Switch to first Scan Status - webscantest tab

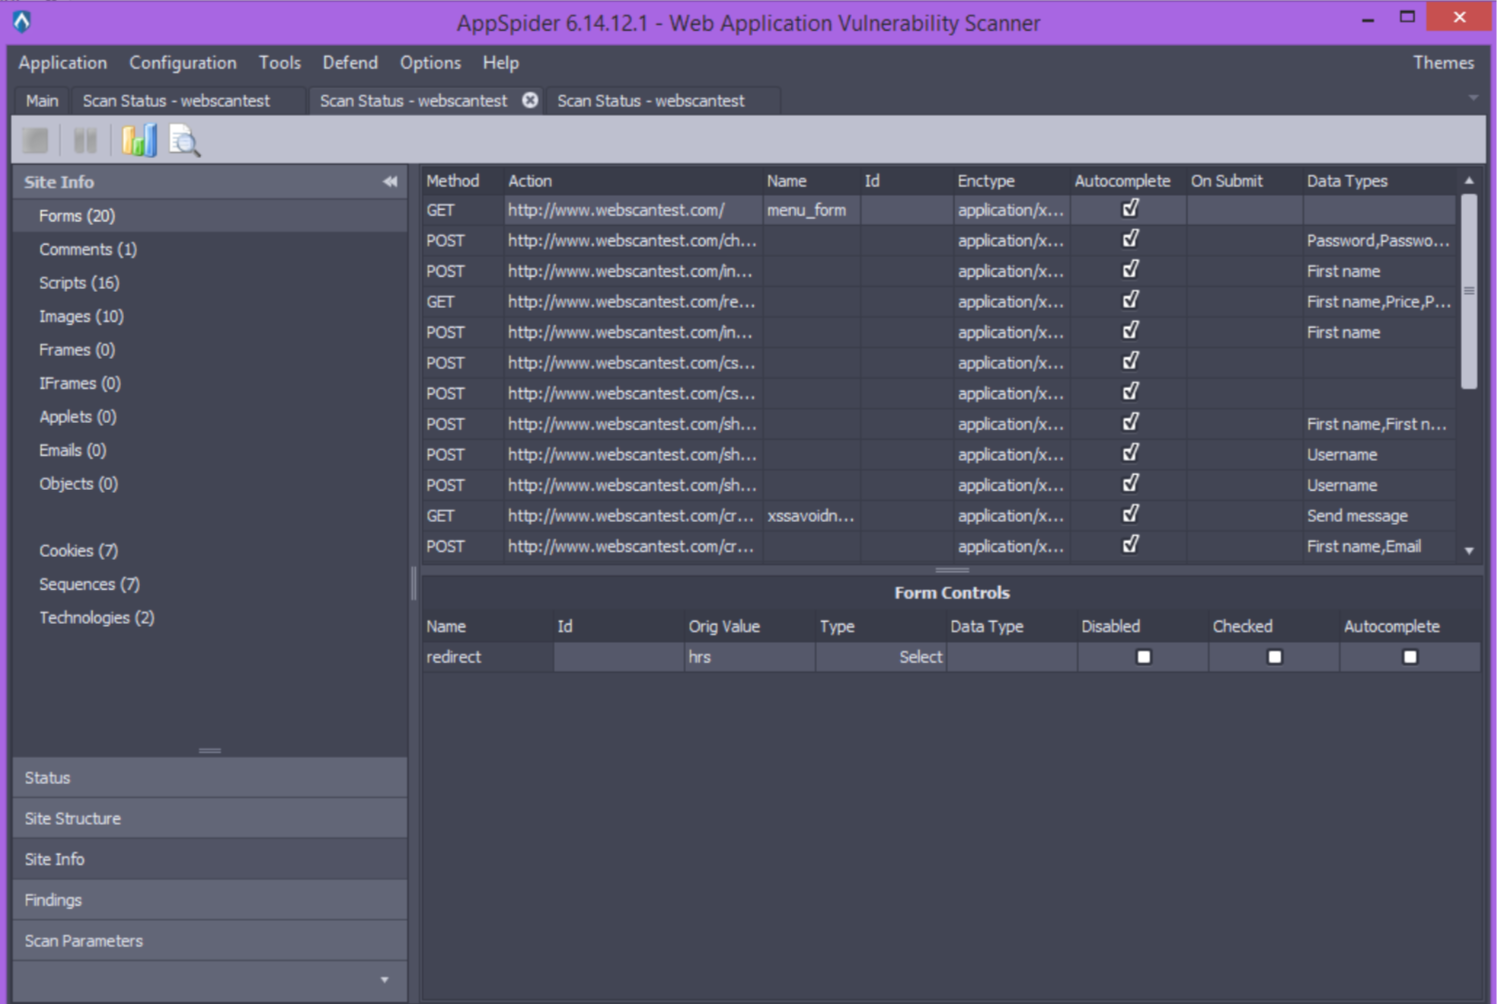click(187, 100)
